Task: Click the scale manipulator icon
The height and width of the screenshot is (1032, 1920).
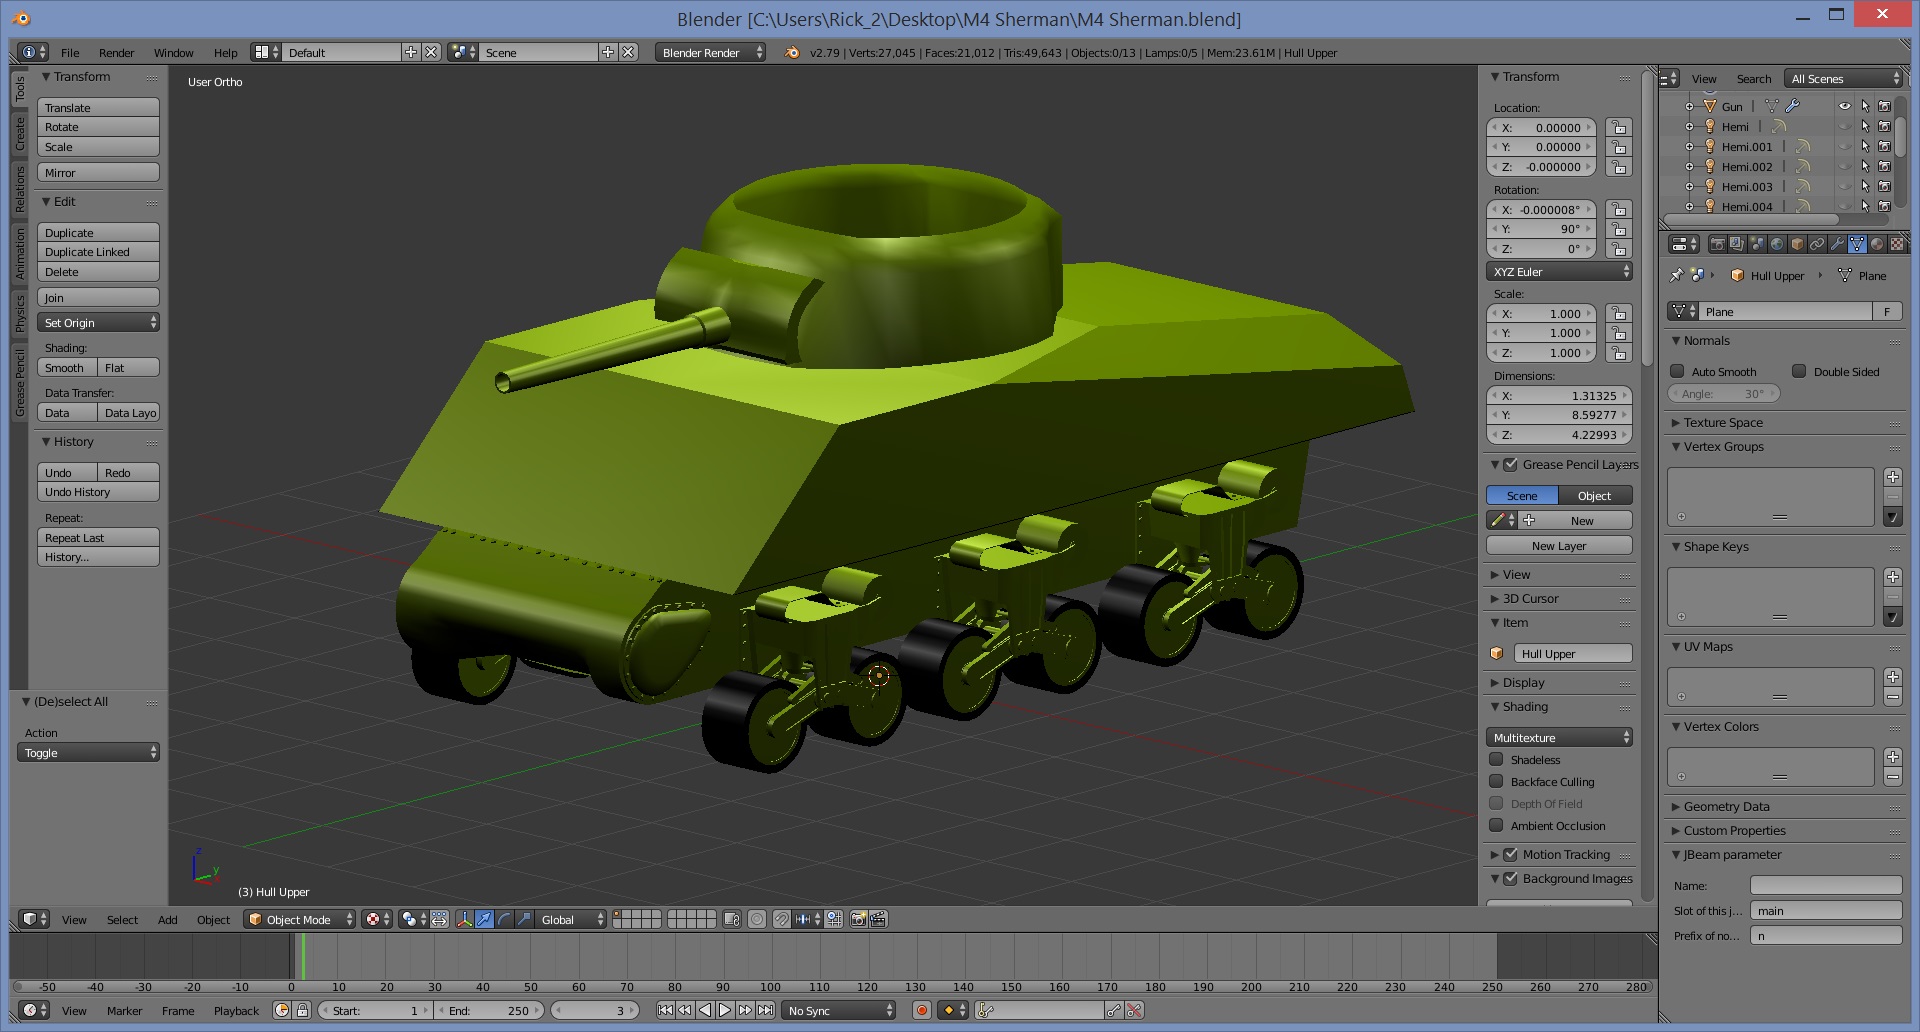Action: click(525, 919)
